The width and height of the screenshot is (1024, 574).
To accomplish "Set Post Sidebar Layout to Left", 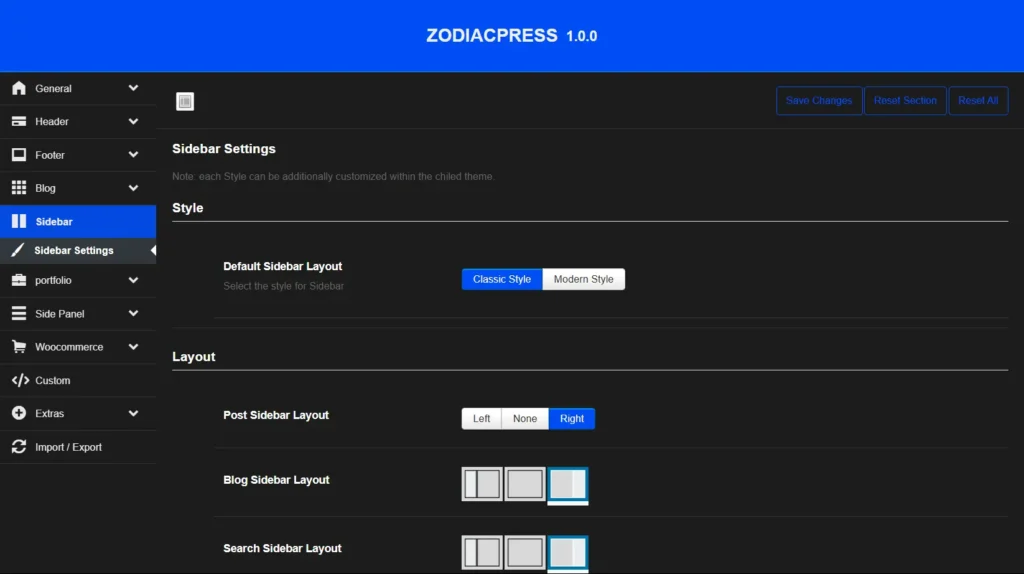I will pos(481,419).
